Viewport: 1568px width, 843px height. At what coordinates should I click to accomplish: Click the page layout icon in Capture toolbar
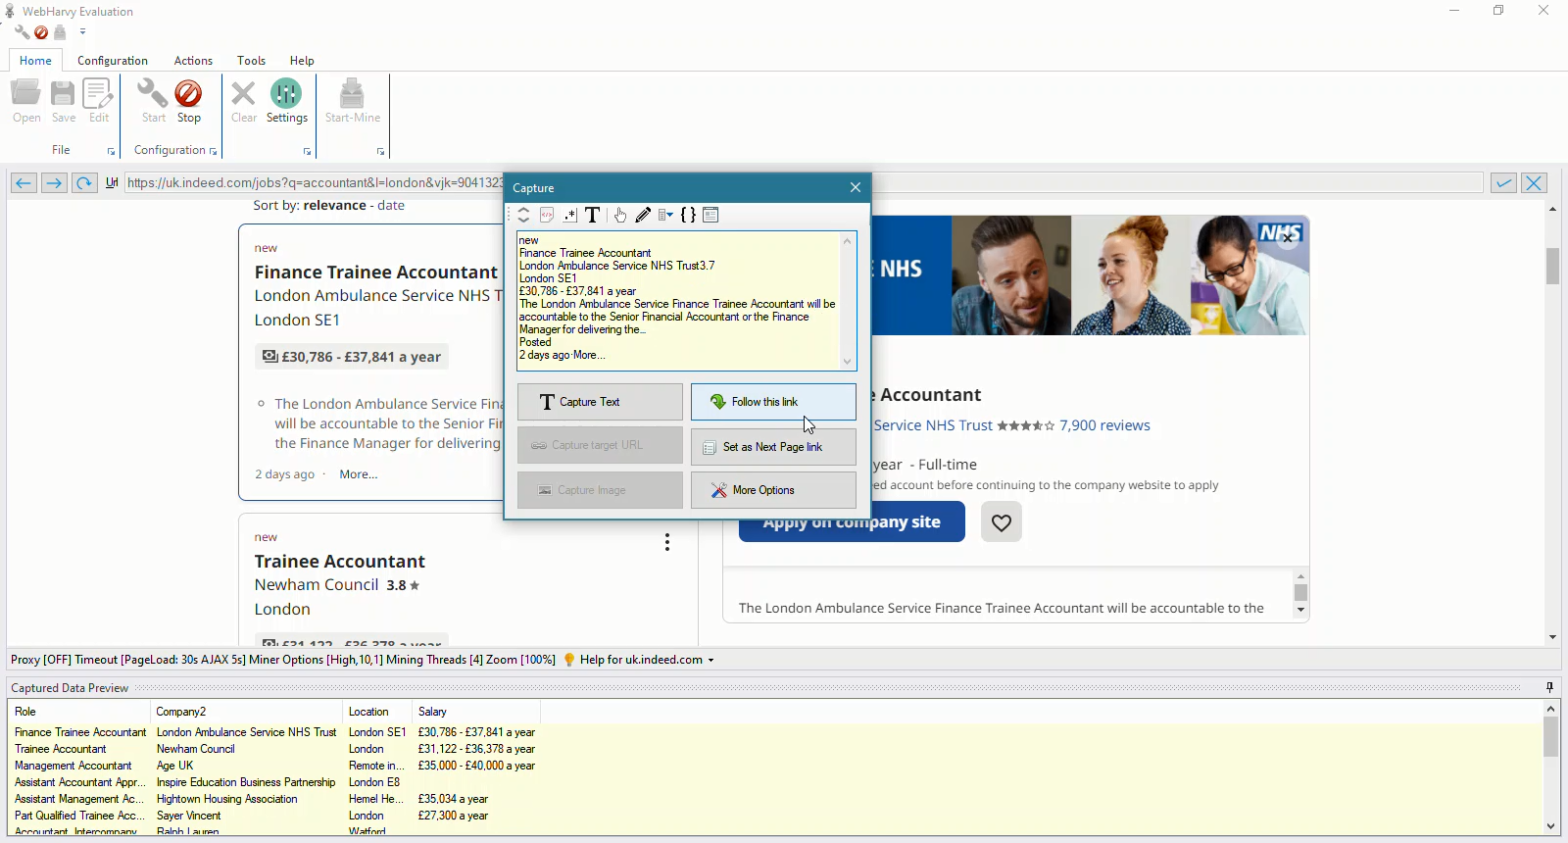point(711,215)
